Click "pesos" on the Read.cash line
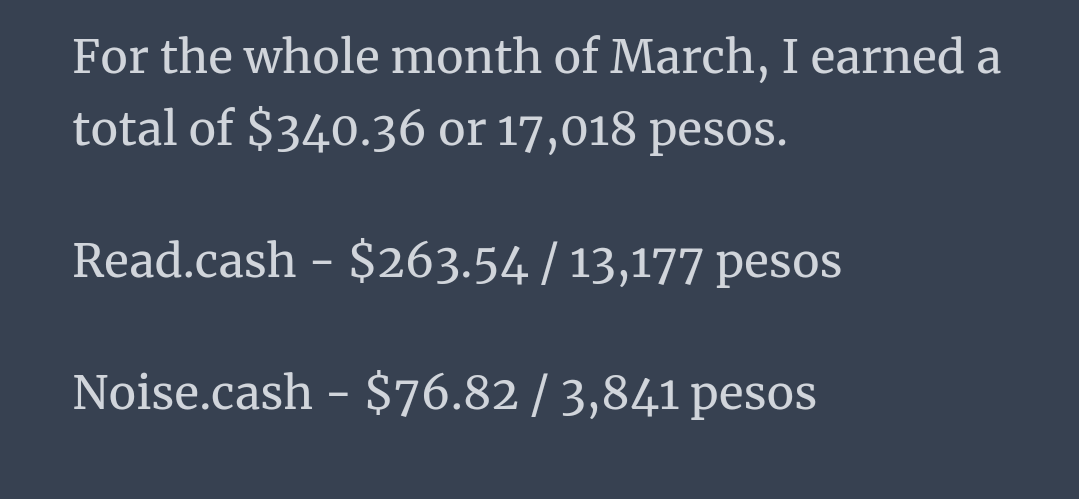The height and width of the screenshot is (499, 1079). tap(779, 265)
